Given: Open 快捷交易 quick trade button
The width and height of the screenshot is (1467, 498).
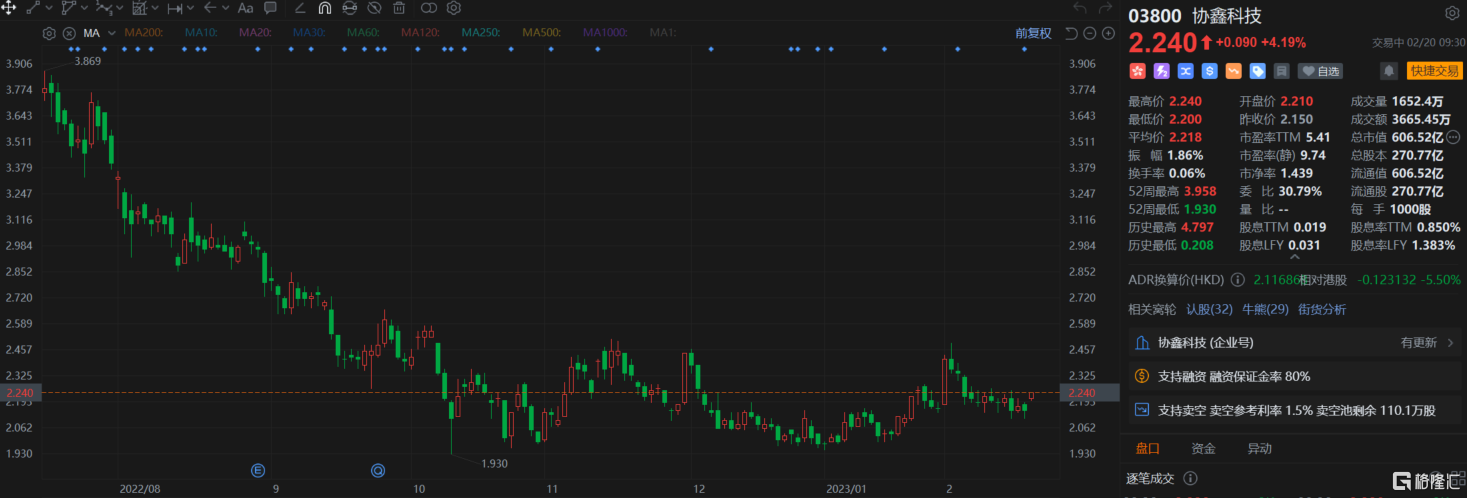Looking at the screenshot, I should tap(1435, 71).
